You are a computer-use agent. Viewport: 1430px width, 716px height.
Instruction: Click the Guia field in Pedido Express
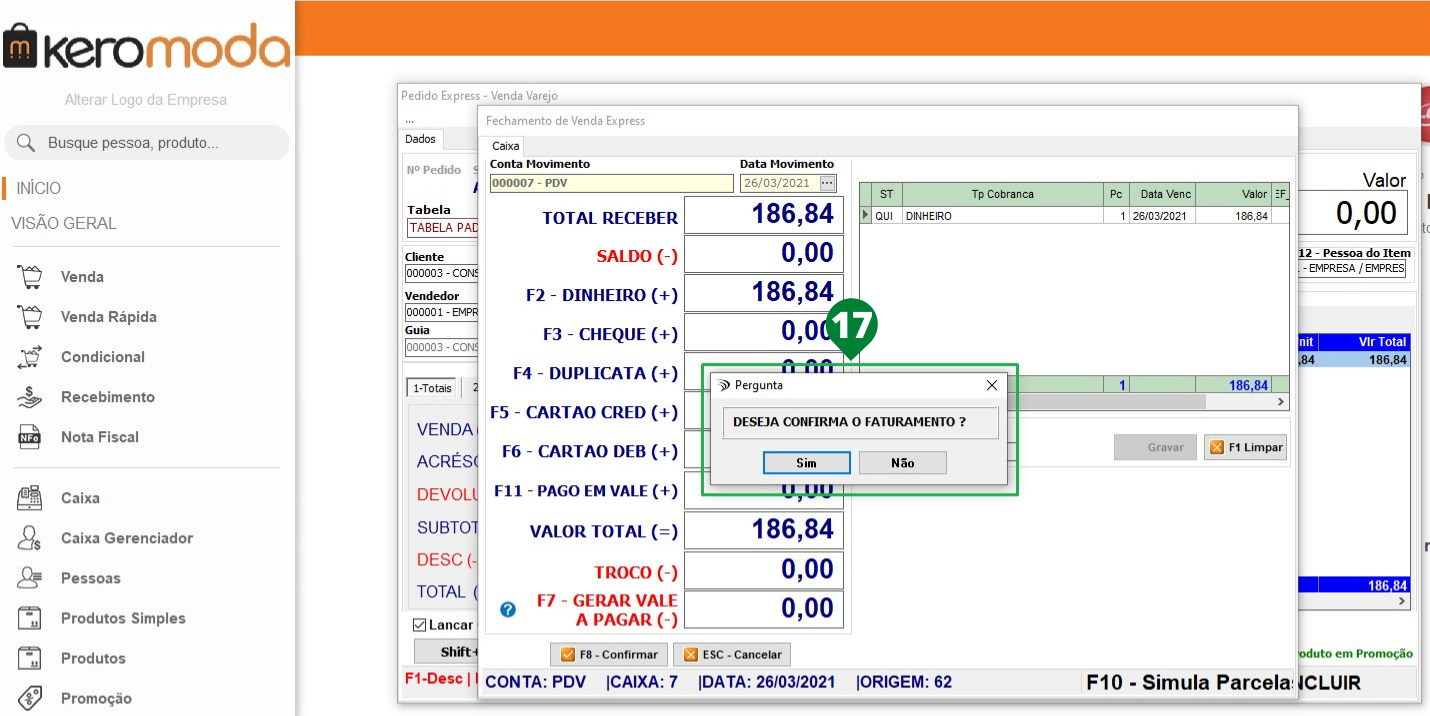[442, 347]
